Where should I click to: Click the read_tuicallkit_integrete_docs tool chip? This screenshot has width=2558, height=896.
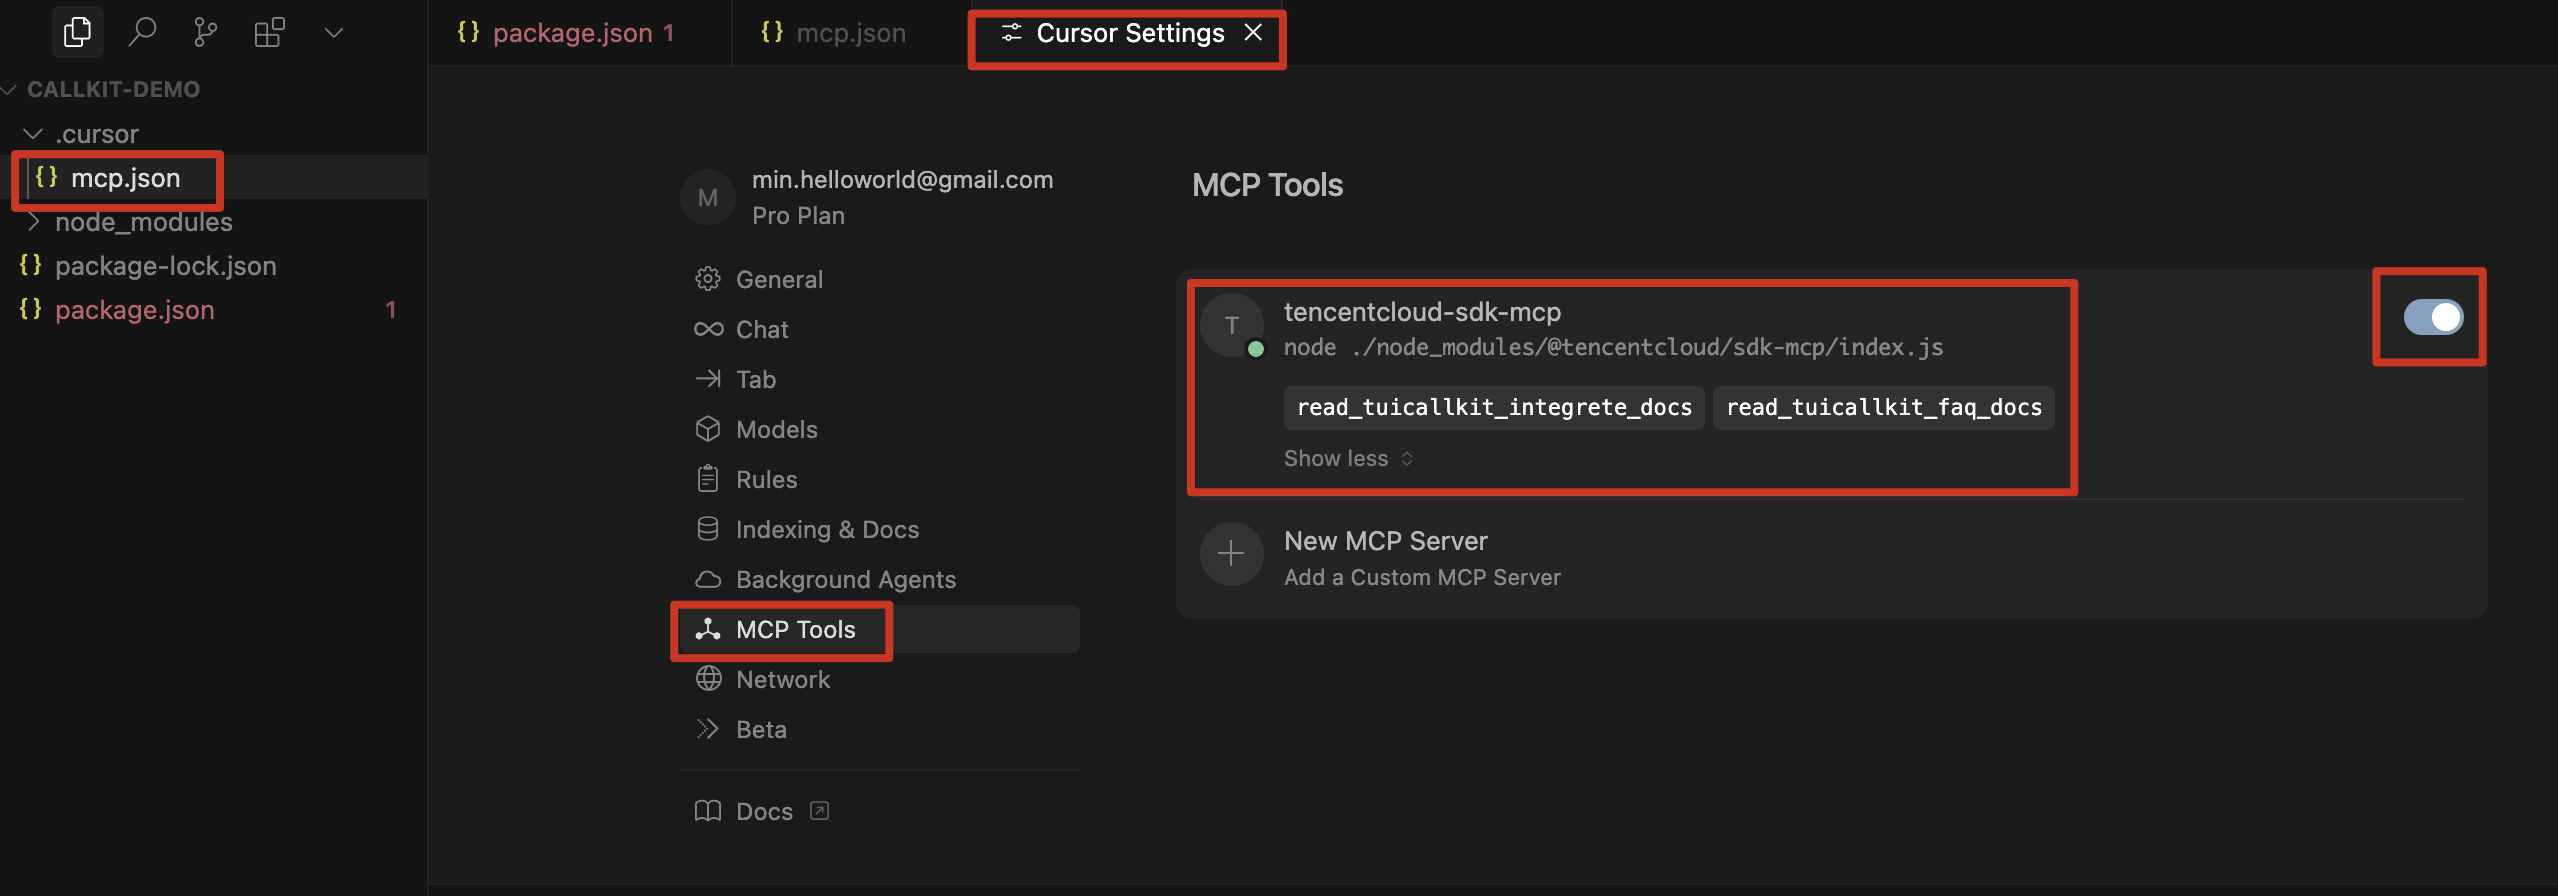tap(1494, 407)
